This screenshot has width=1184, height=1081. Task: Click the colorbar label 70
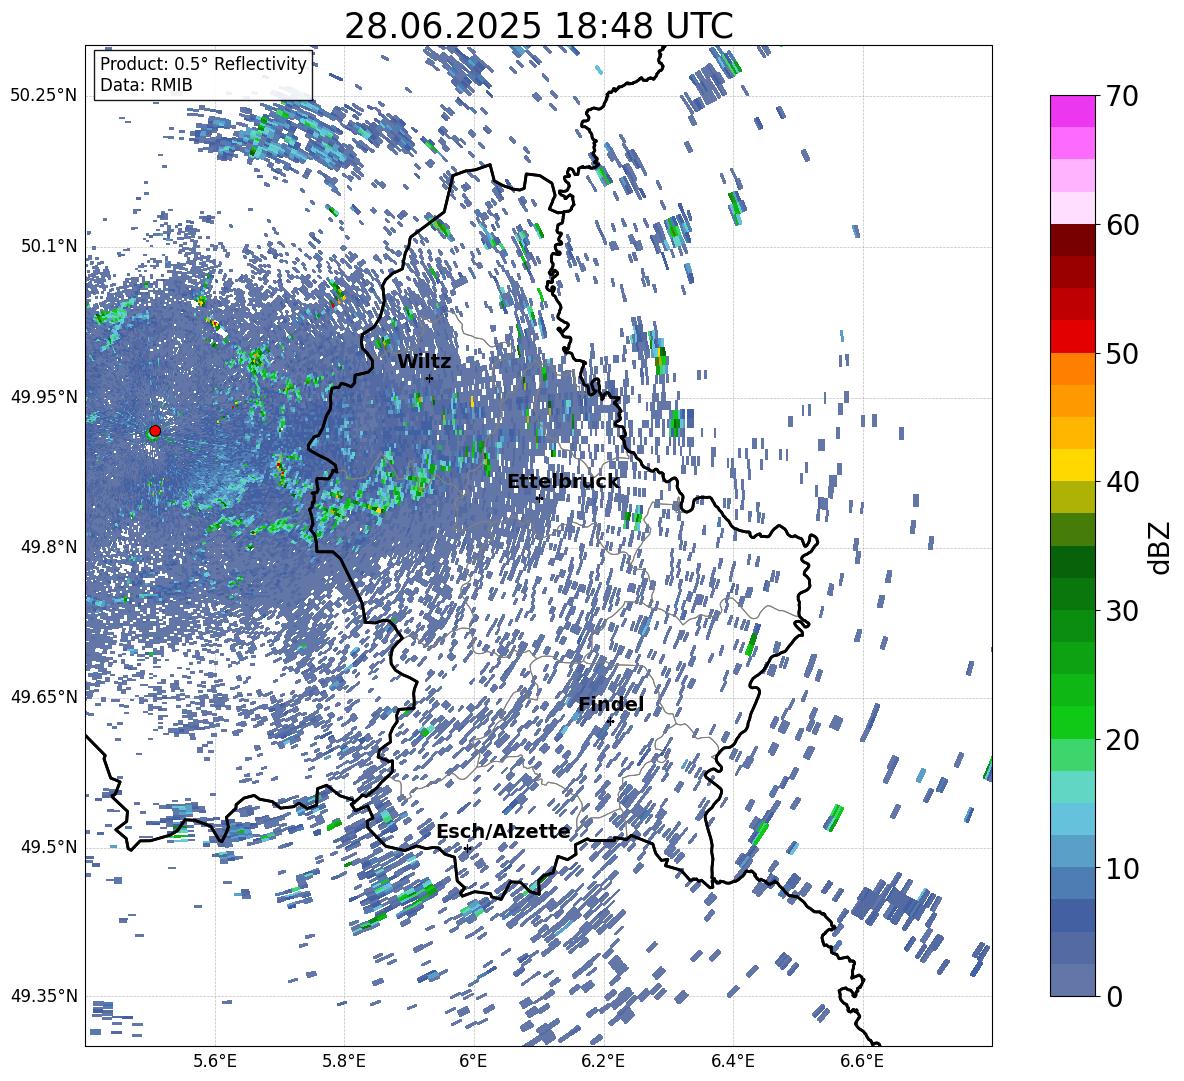(1122, 97)
